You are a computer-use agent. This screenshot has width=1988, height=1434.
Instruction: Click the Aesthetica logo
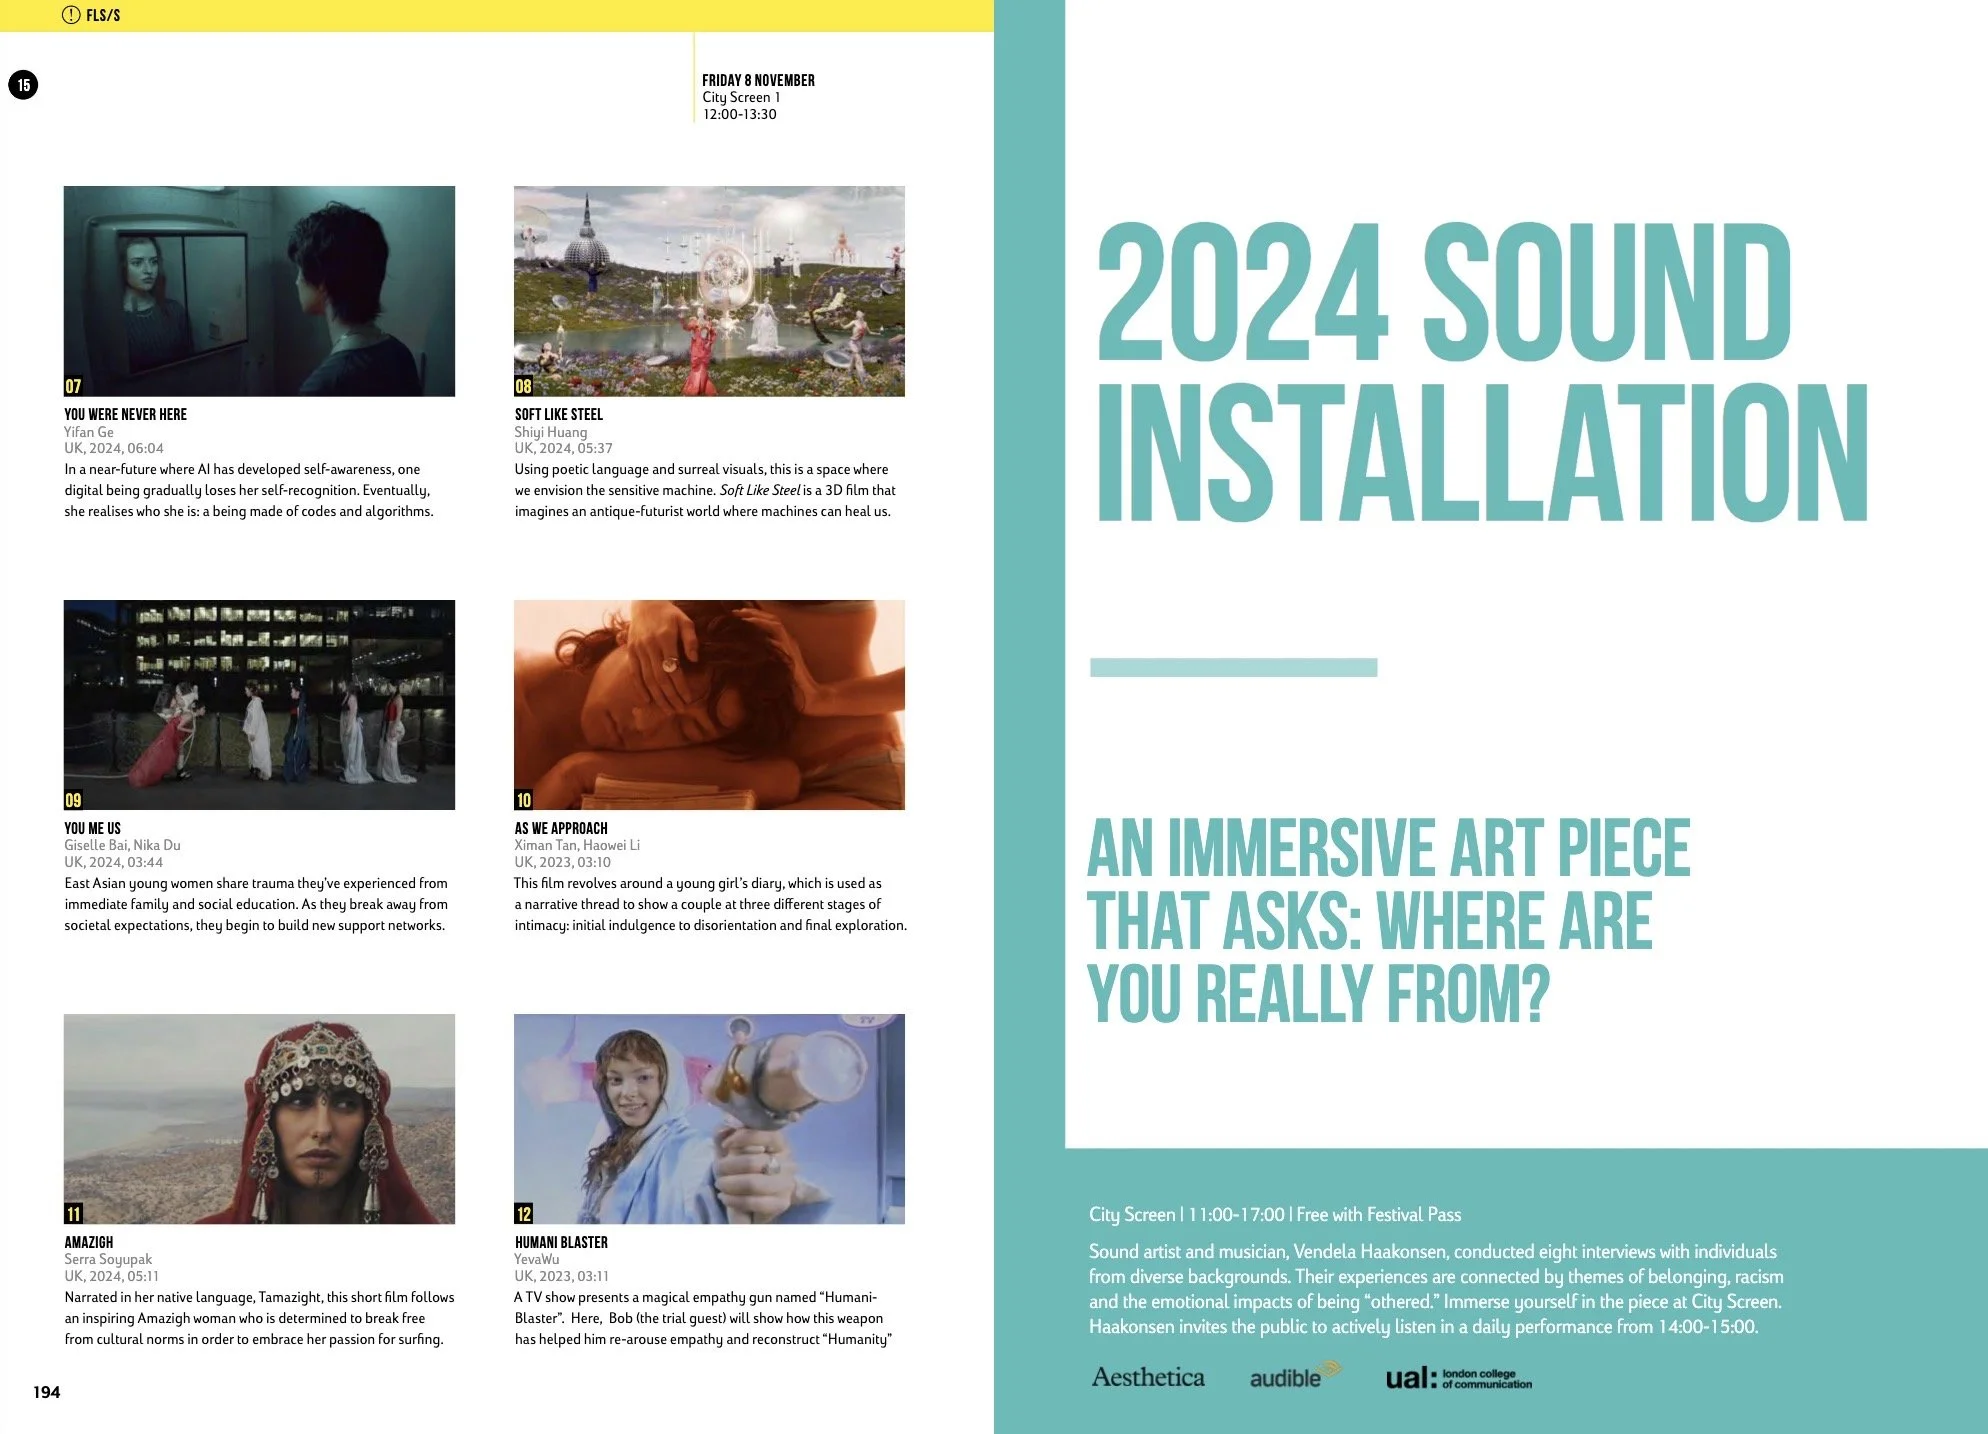pyautogui.click(x=1148, y=1378)
